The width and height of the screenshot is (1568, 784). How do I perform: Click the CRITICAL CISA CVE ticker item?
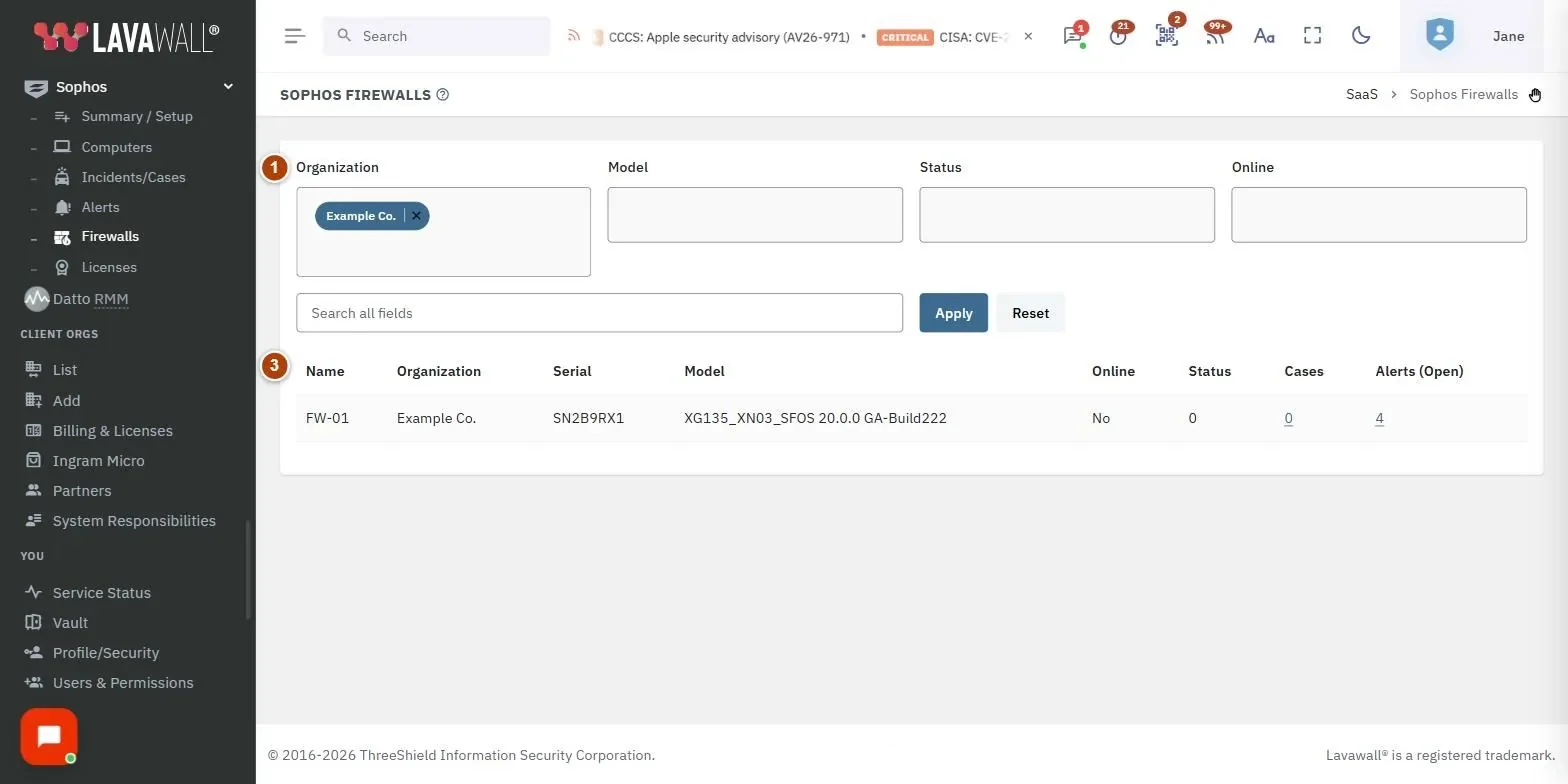pos(943,37)
